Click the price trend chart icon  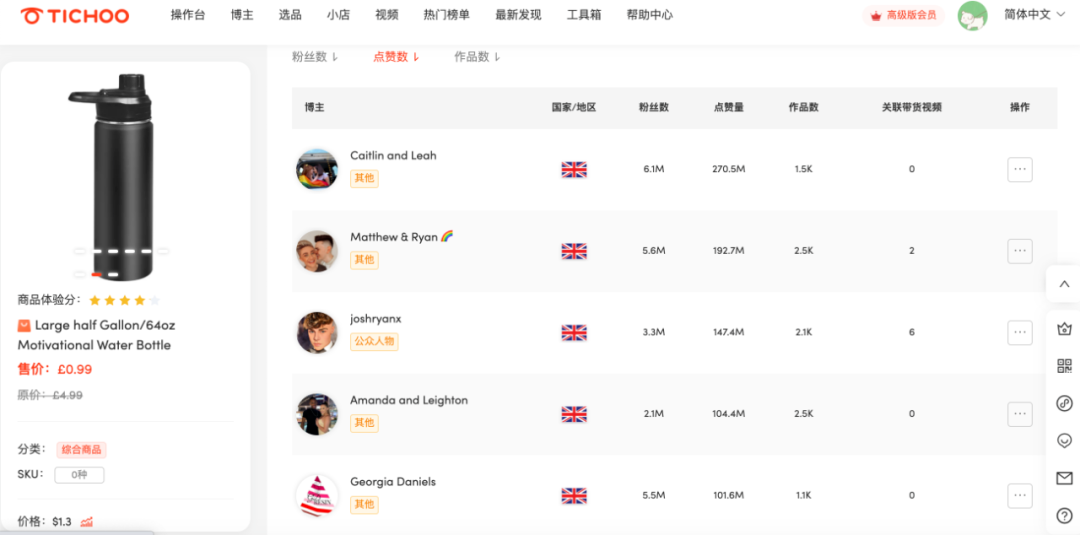[x=87, y=521]
